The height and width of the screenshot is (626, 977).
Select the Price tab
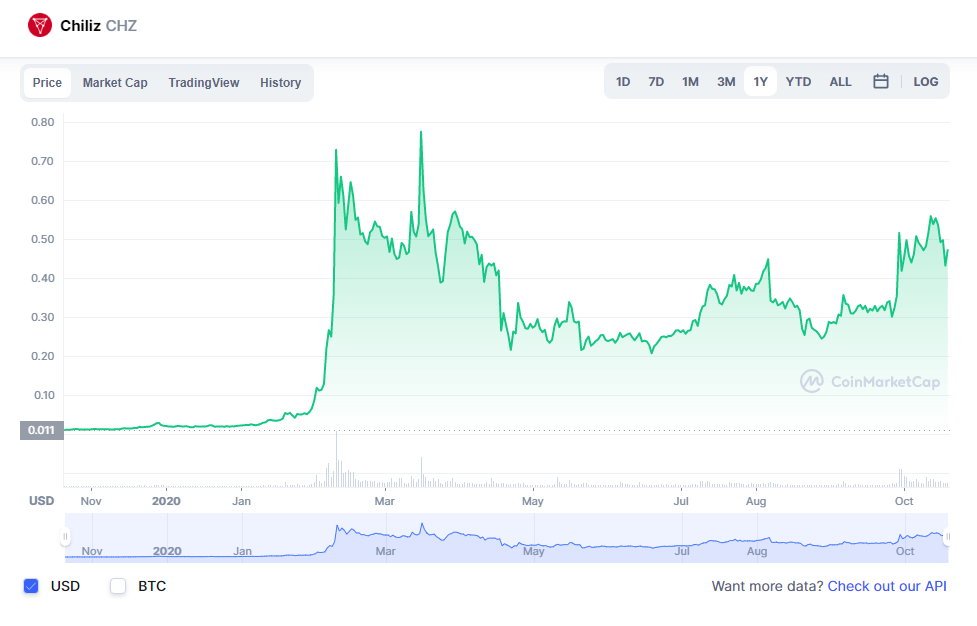tap(47, 83)
